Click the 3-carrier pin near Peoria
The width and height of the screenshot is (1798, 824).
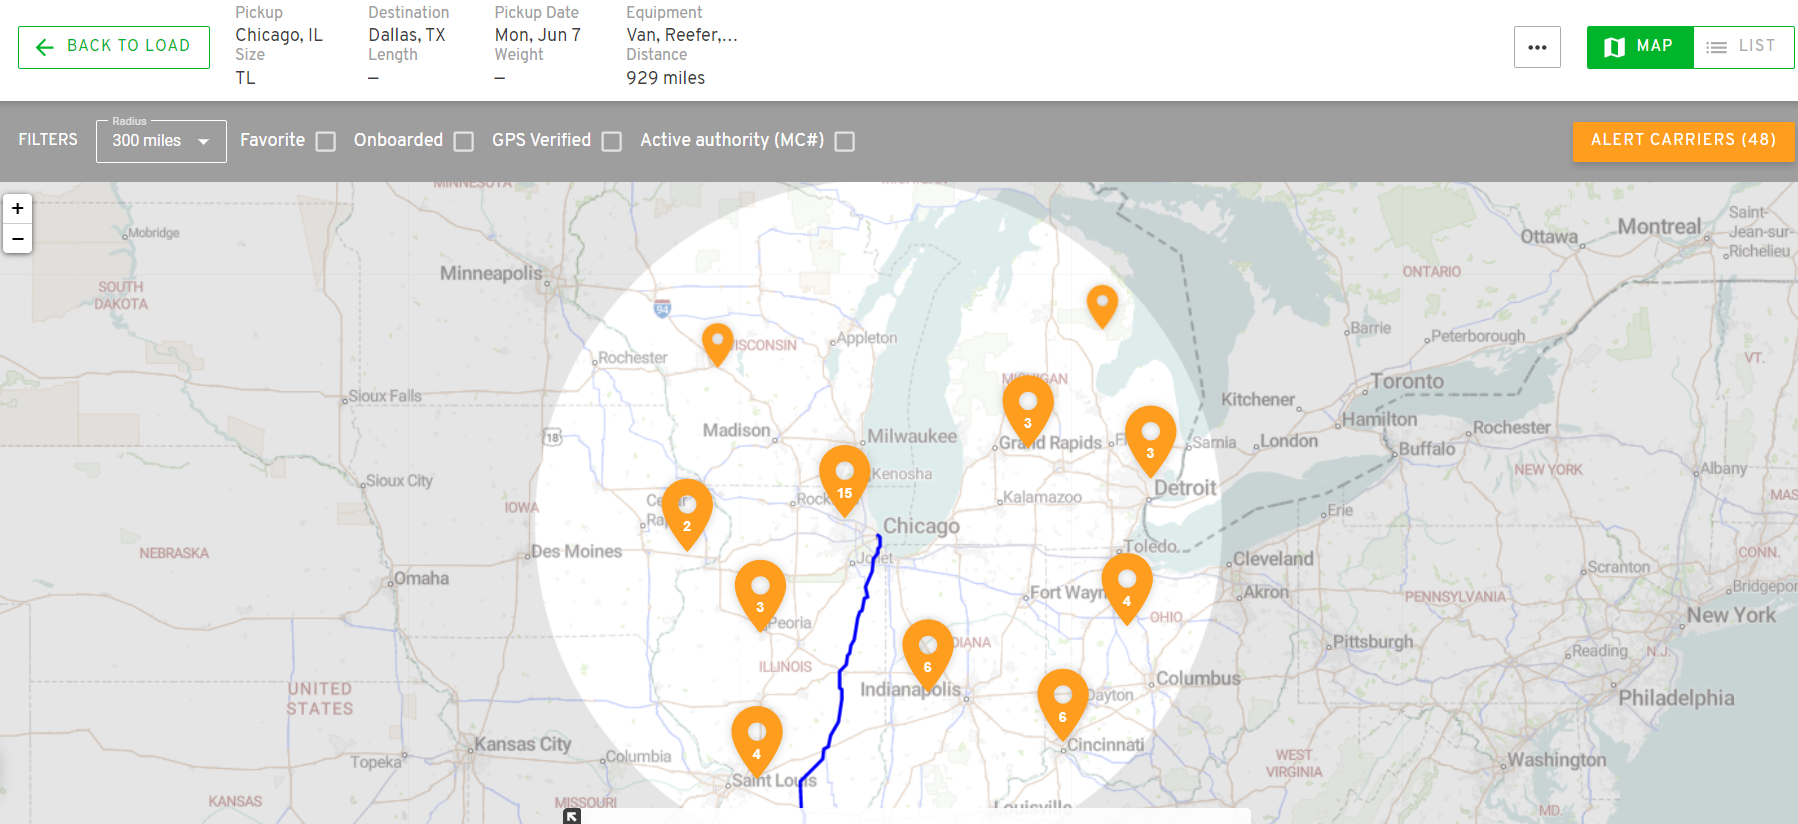760,594
